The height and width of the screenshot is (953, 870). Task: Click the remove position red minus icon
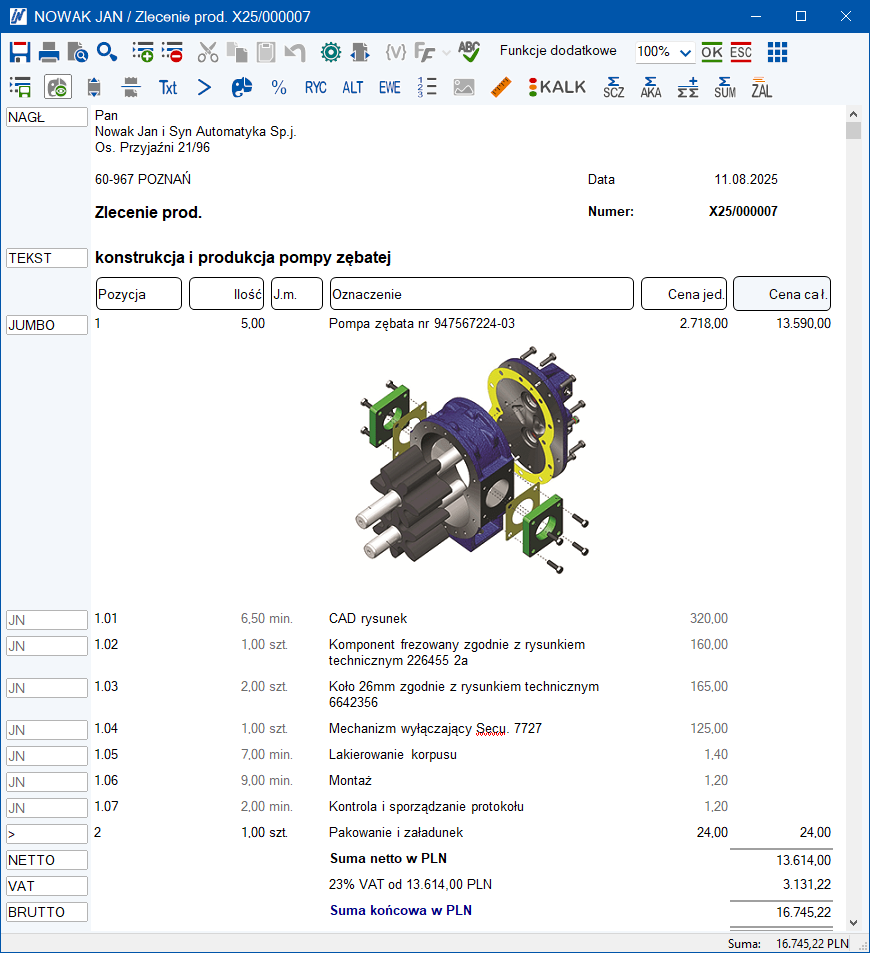pos(171,52)
